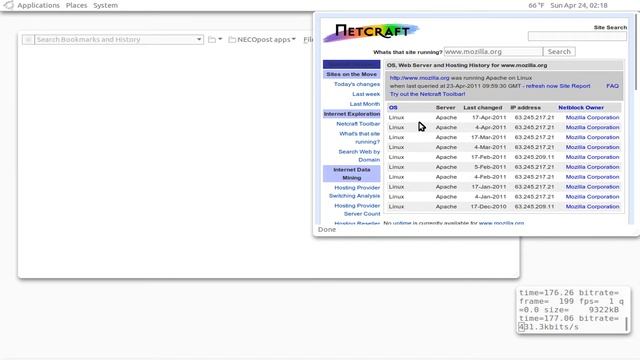Click the IP address column header
Image resolution: width=640 pixels, height=360 pixels.
tap(525, 107)
